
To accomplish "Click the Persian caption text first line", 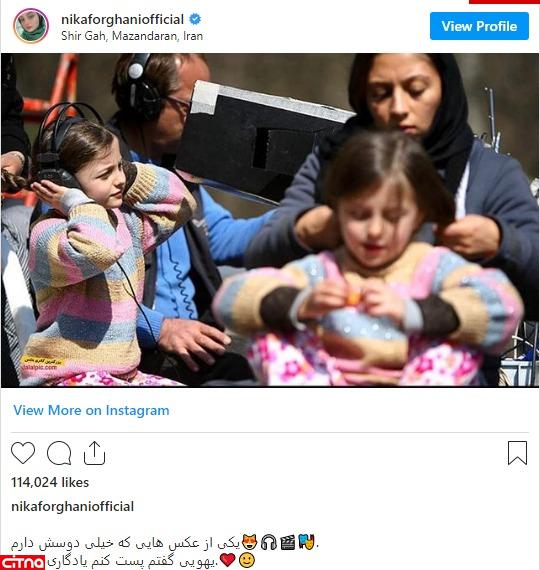I will 125,543.
